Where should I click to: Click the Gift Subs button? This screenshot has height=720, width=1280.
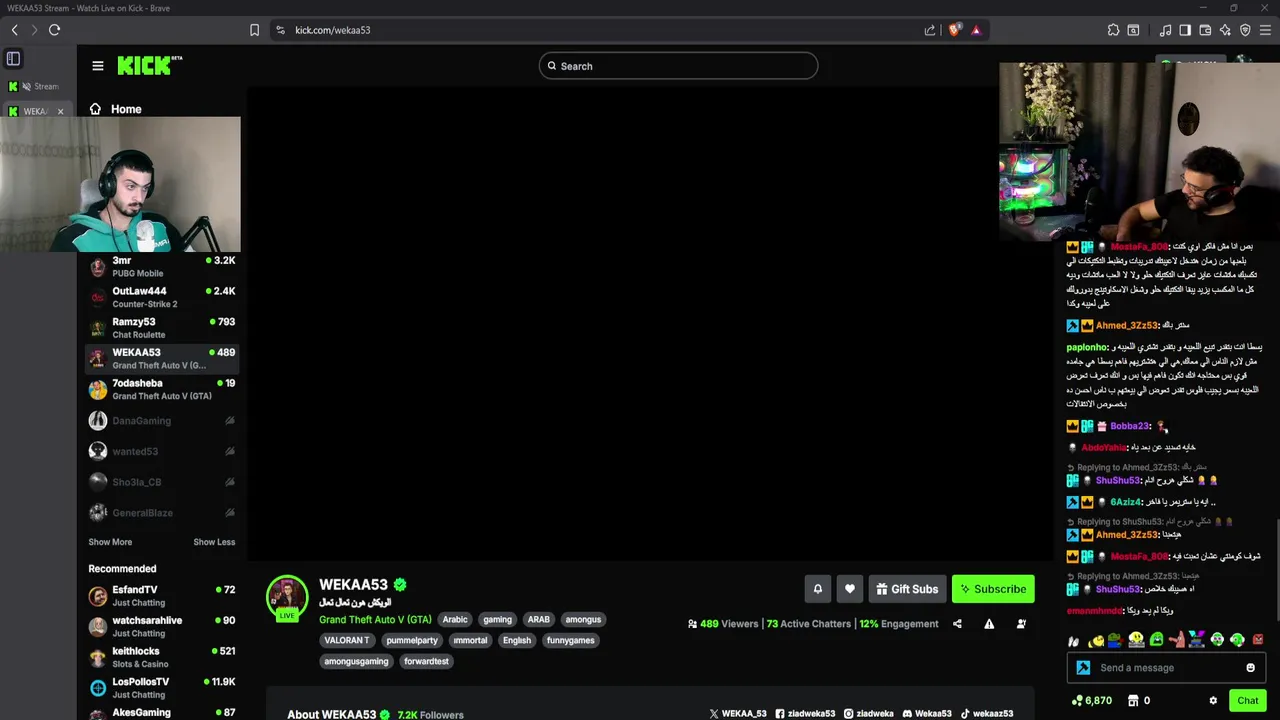907,589
